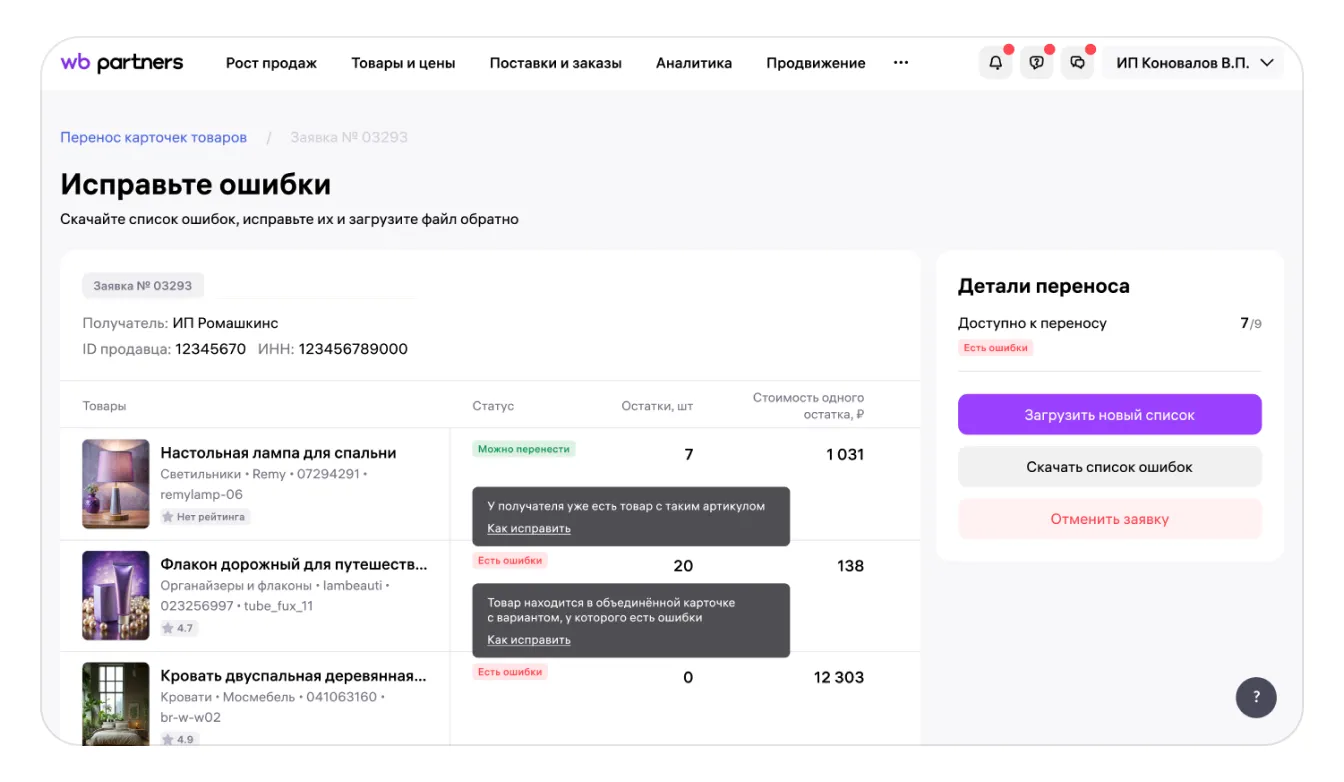Click the table lamp product thumbnail
1344x782 pixels.
click(116, 484)
